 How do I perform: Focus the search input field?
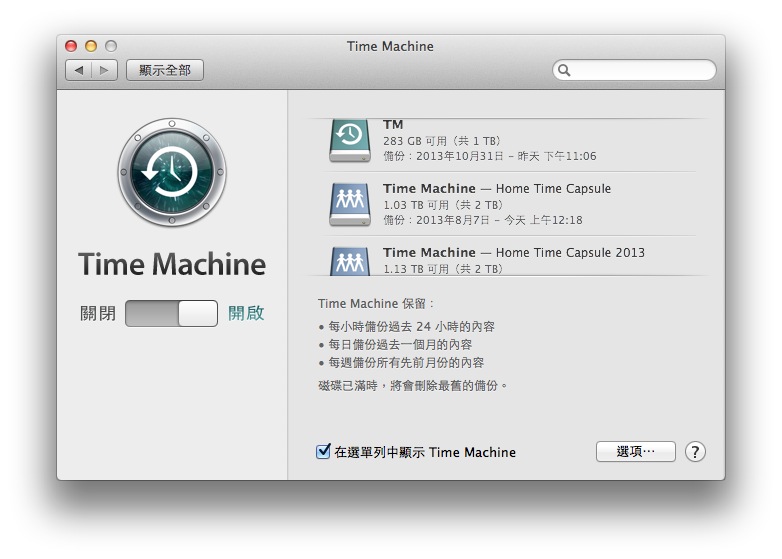click(634, 70)
